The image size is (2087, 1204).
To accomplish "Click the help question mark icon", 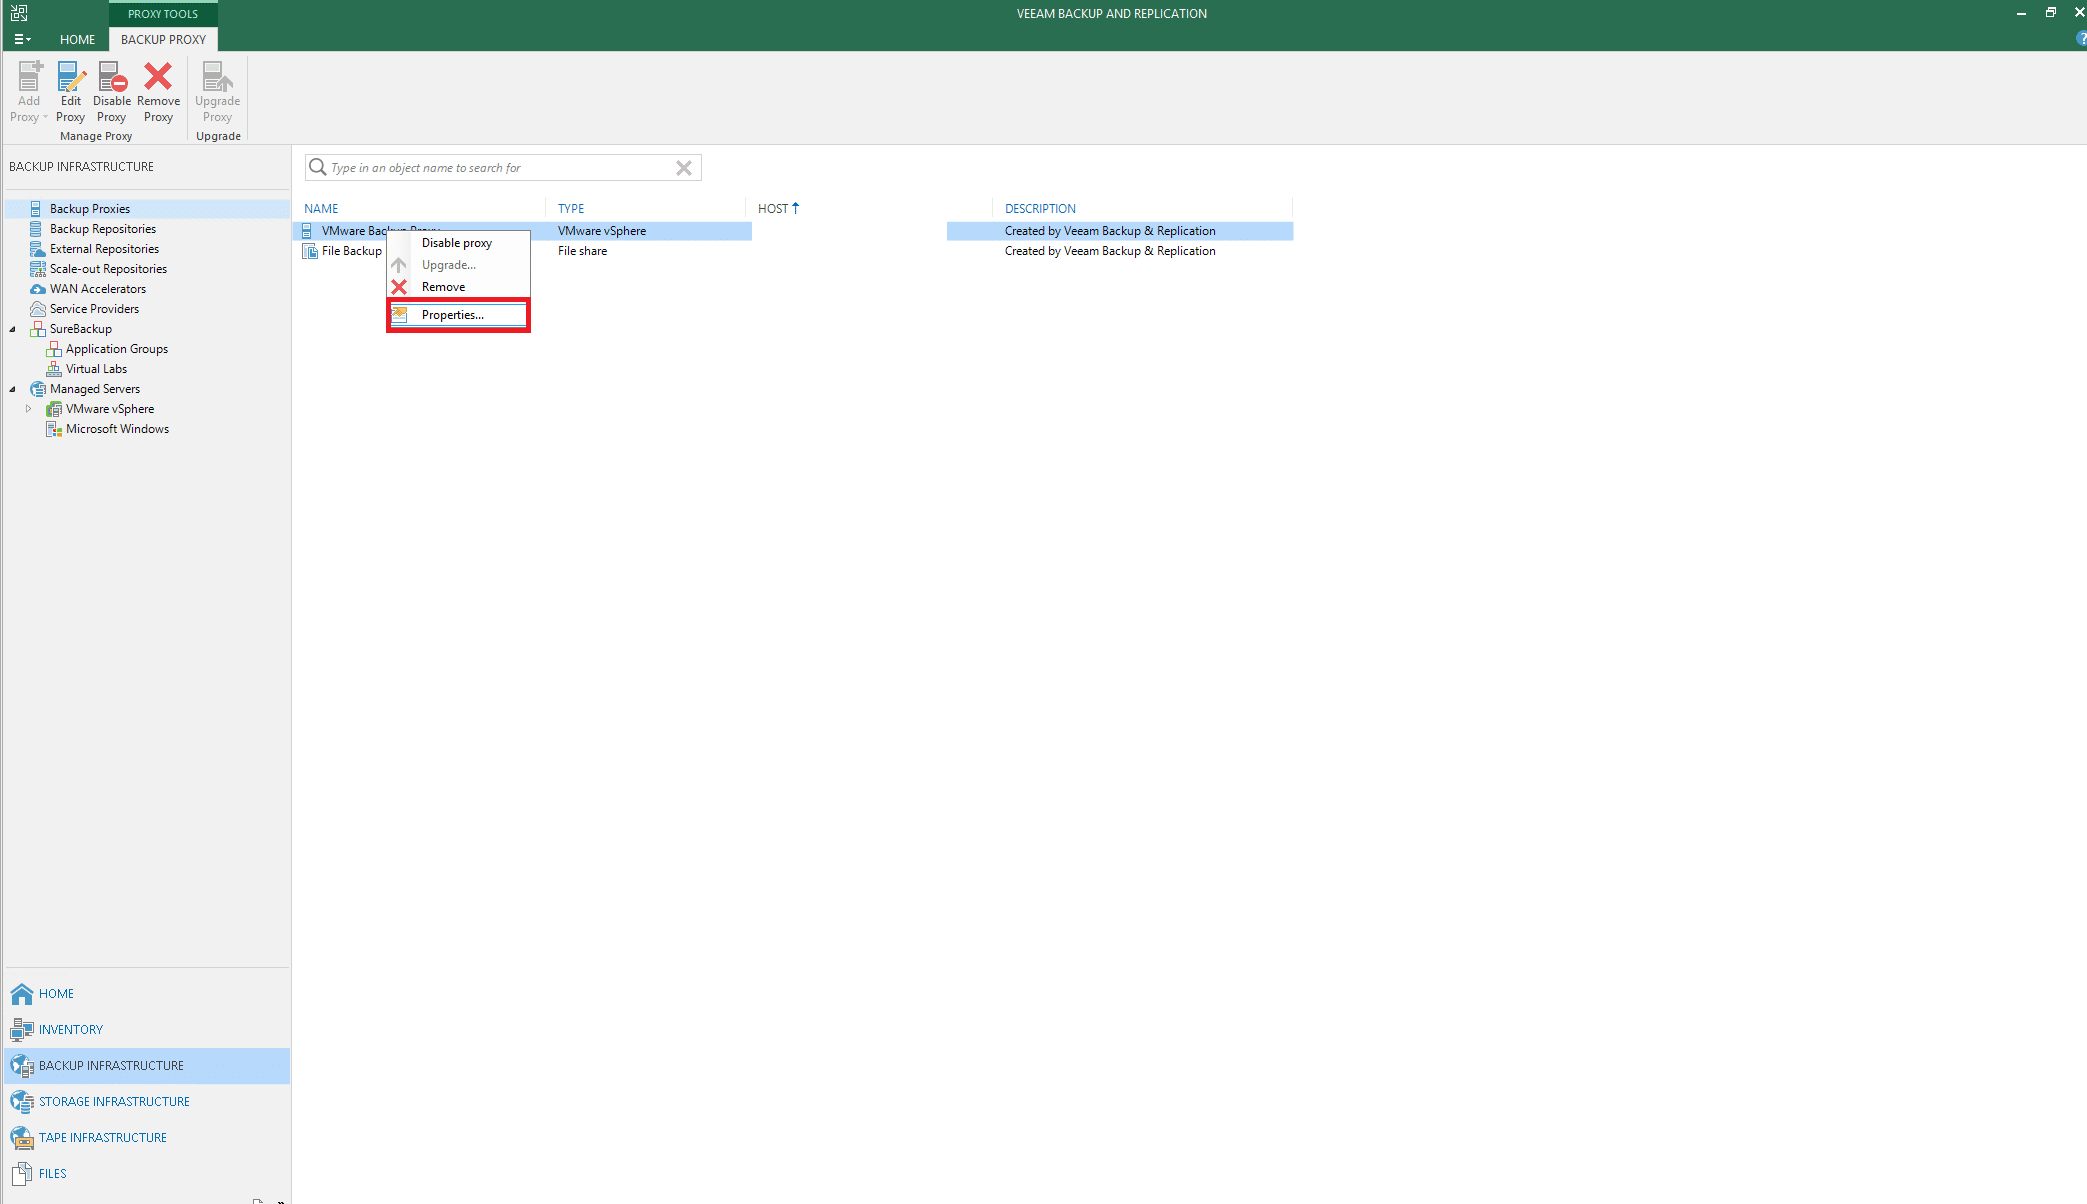I will pos(2081,39).
